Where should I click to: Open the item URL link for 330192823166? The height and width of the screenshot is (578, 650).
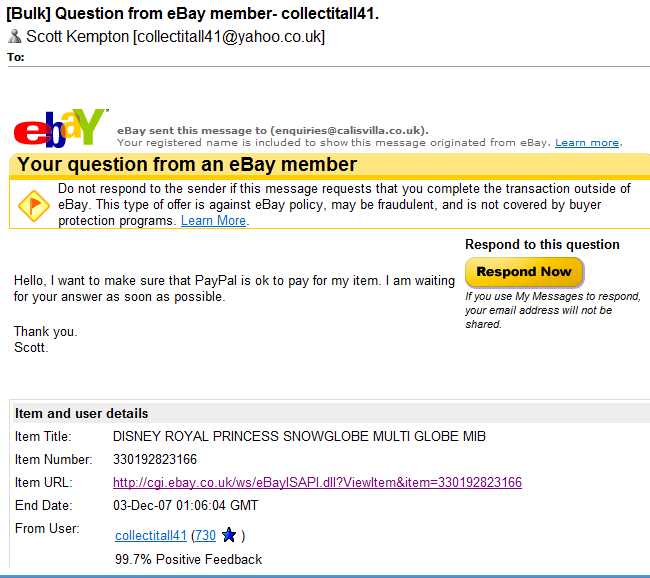317,482
